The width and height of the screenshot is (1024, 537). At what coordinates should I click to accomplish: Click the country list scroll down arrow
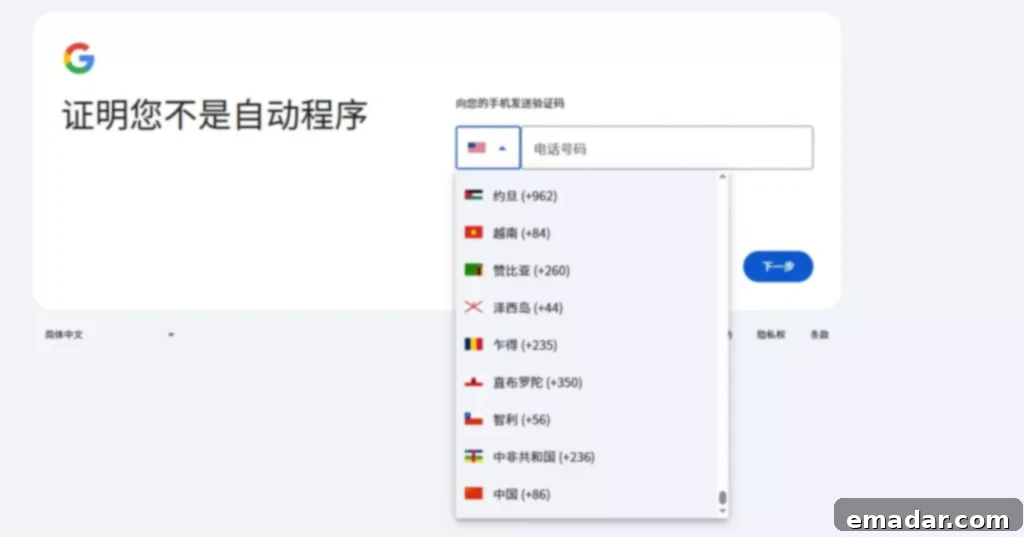click(722, 512)
